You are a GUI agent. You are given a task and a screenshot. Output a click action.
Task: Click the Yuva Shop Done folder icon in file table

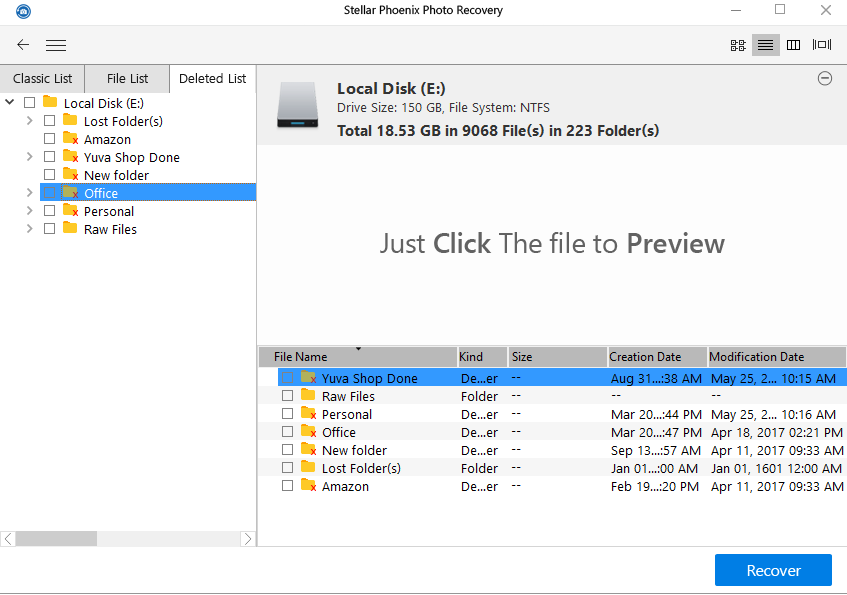click(309, 377)
